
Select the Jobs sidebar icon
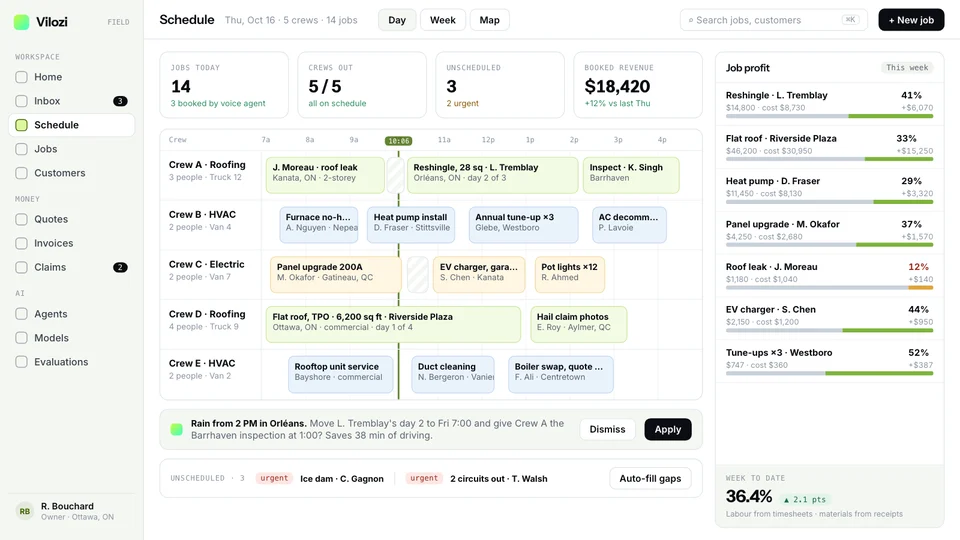(x=21, y=149)
